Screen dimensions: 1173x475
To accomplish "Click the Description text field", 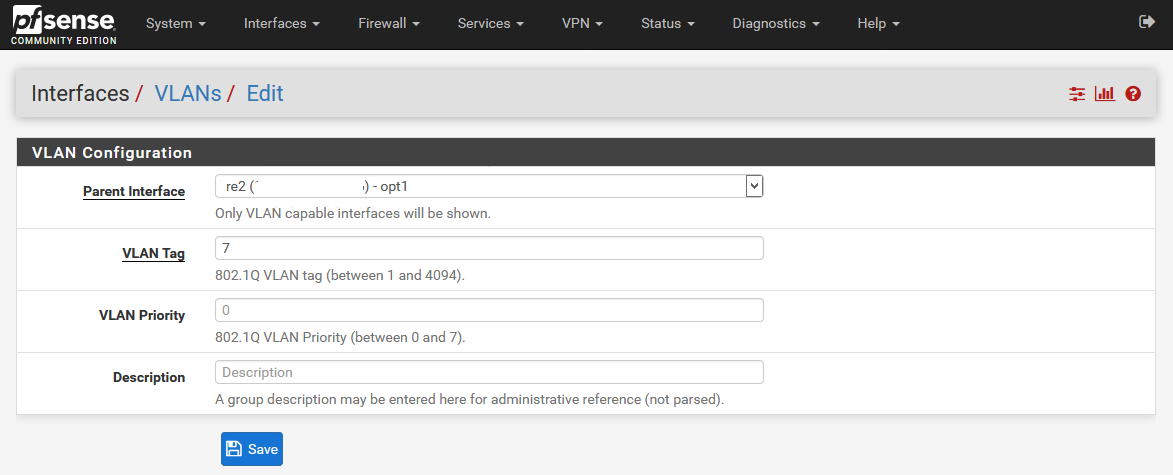I will [489, 372].
